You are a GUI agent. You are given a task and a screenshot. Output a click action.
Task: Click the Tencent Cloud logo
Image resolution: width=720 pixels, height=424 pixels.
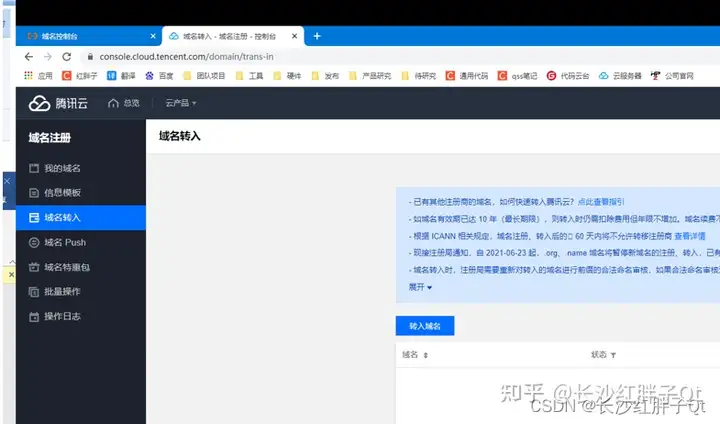[x=58, y=103]
